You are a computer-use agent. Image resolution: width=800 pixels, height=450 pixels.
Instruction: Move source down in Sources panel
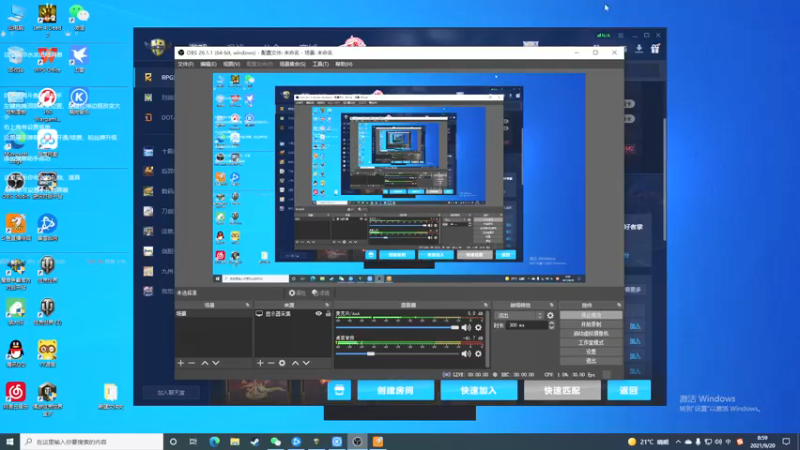point(306,363)
